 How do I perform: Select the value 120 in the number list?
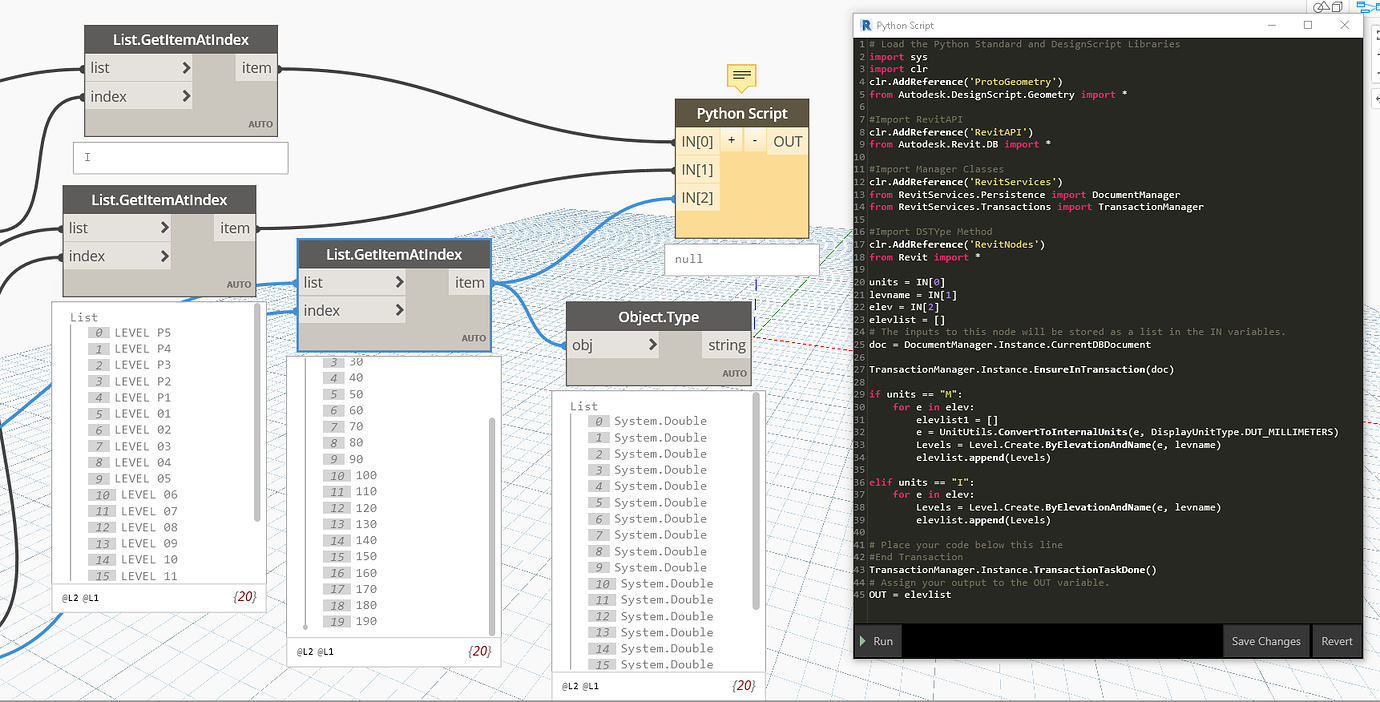(x=366, y=508)
